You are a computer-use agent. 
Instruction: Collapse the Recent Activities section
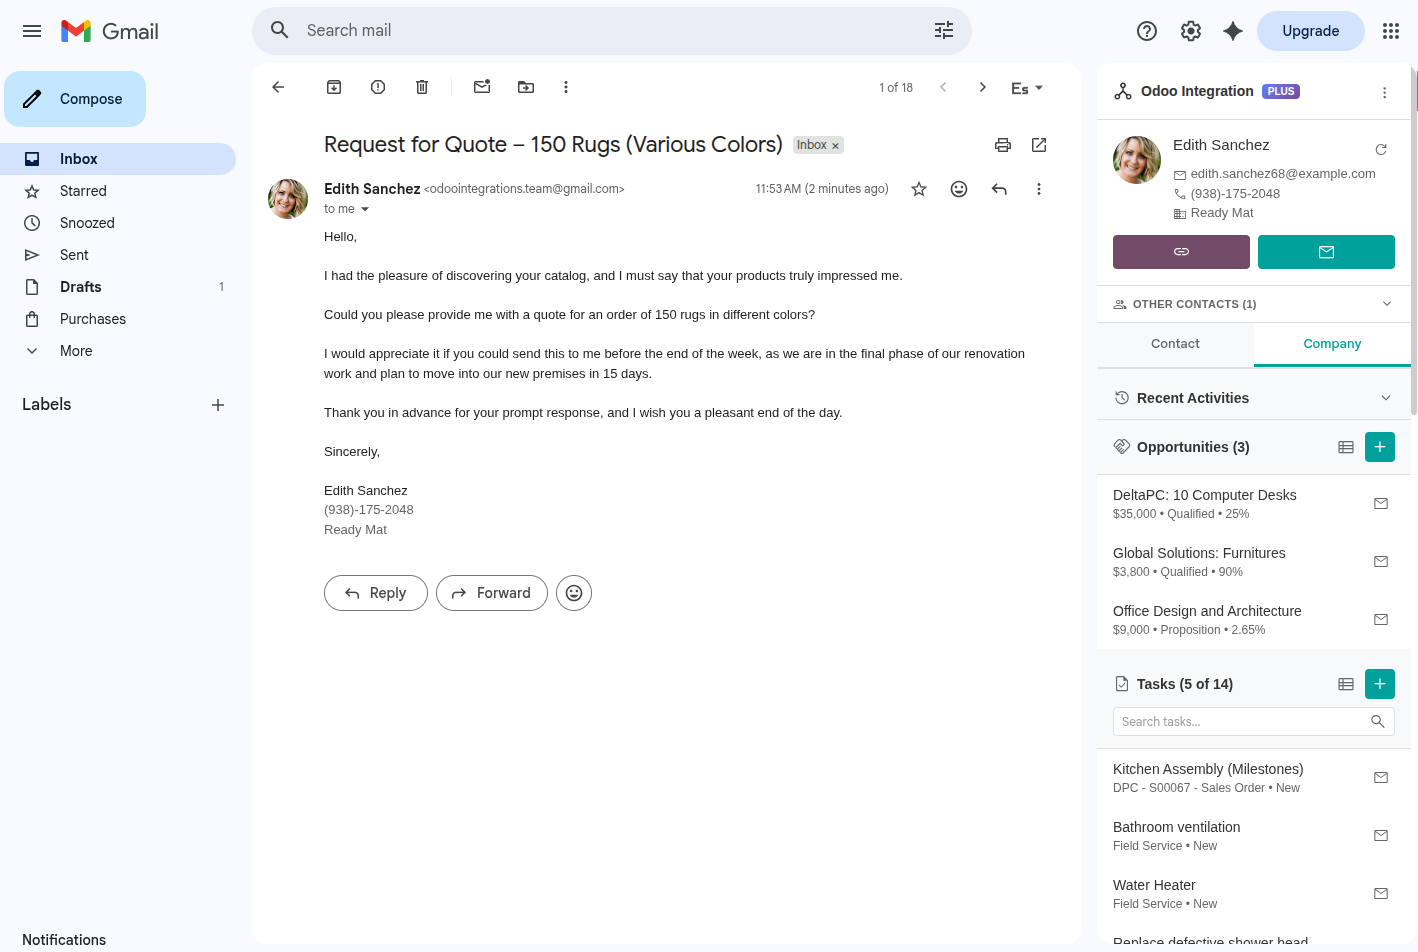[x=1386, y=397]
